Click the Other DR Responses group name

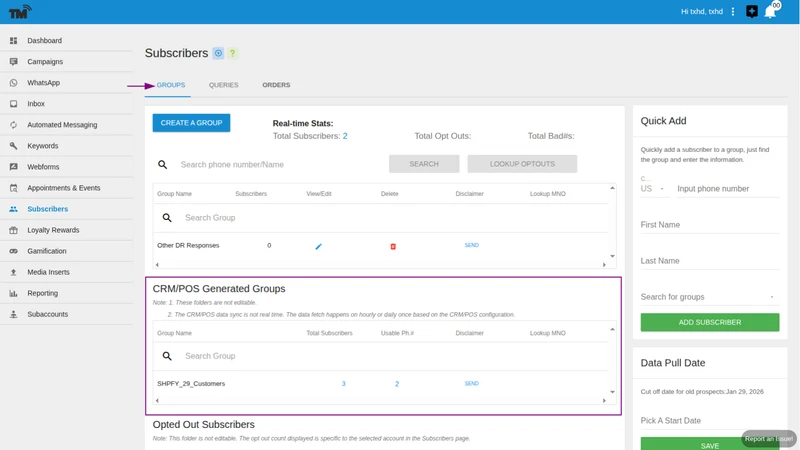pos(188,245)
